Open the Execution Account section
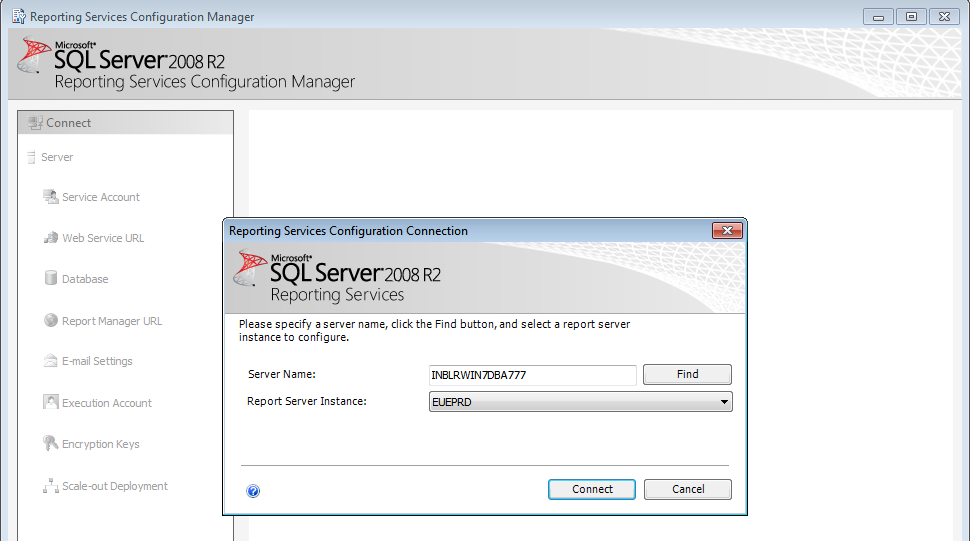The height and width of the screenshot is (541, 970). click(x=106, y=403)
